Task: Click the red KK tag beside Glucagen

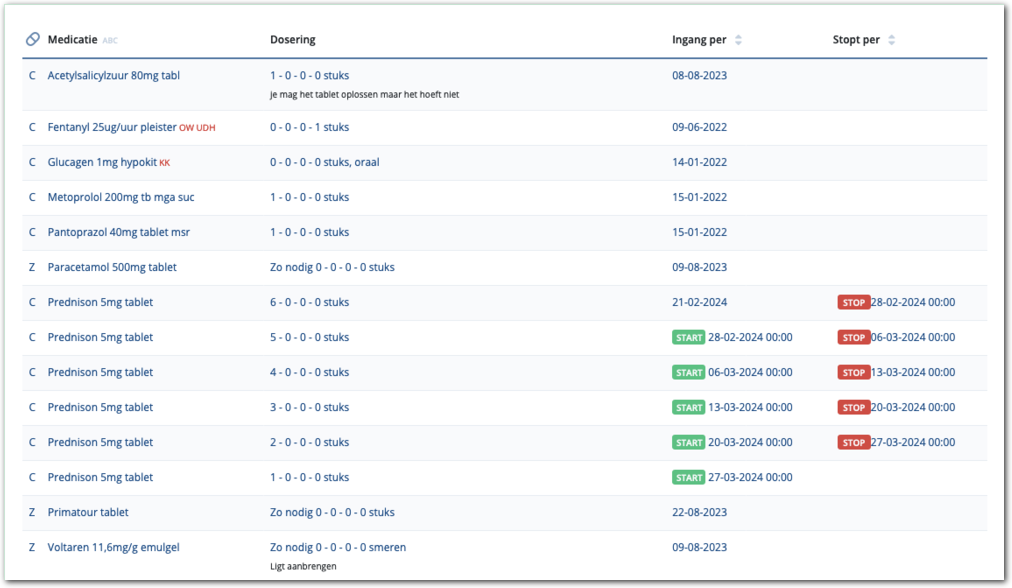Action: pos(165,163)
